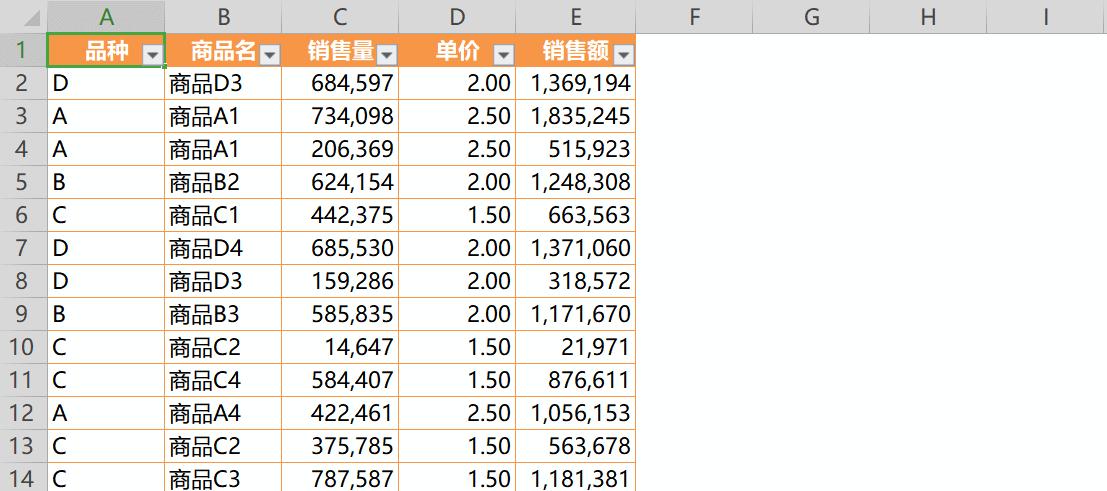Screen dimensions: 1107x491
Task: Select cell with value 14,647
Action: (x=340, y=348)
